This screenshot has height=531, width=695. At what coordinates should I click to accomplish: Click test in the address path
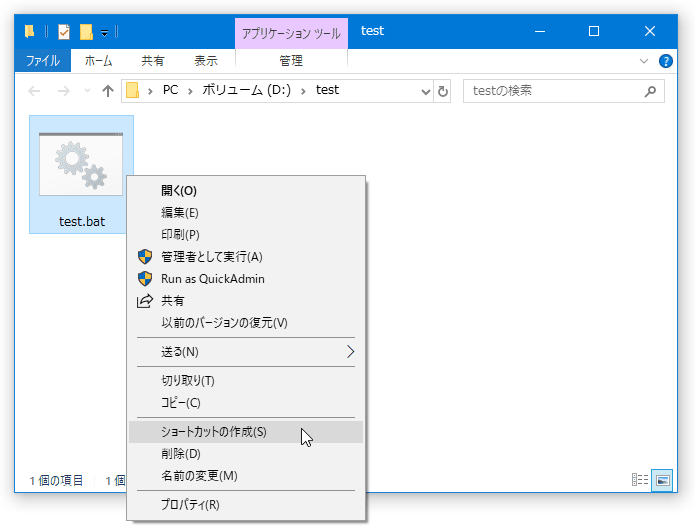click(x=328, y=90)
